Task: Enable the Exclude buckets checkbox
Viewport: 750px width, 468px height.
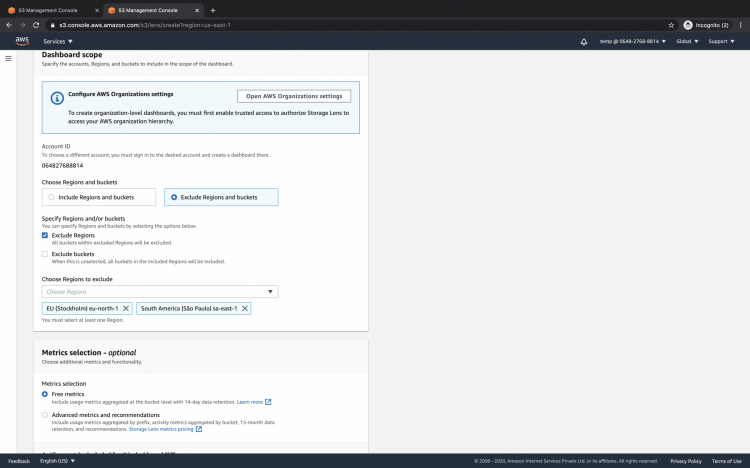Action: [45, 254]
